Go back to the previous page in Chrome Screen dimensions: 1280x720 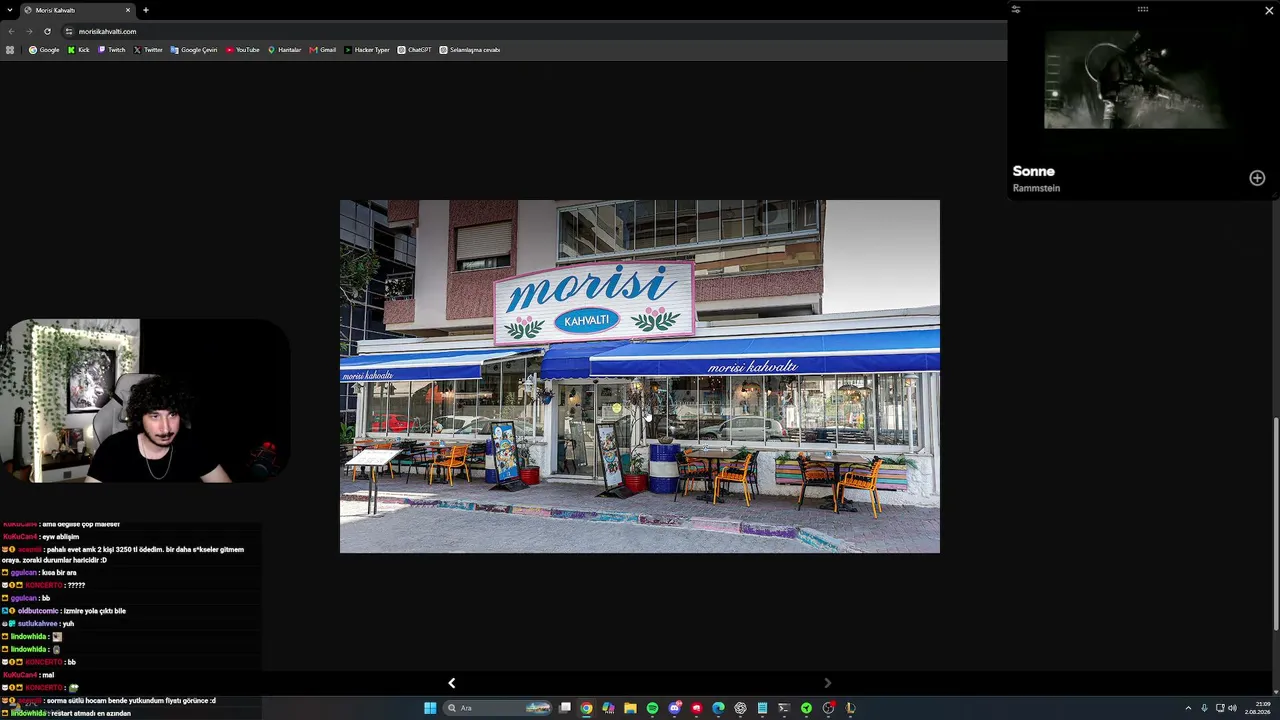(x=11, y=31)
